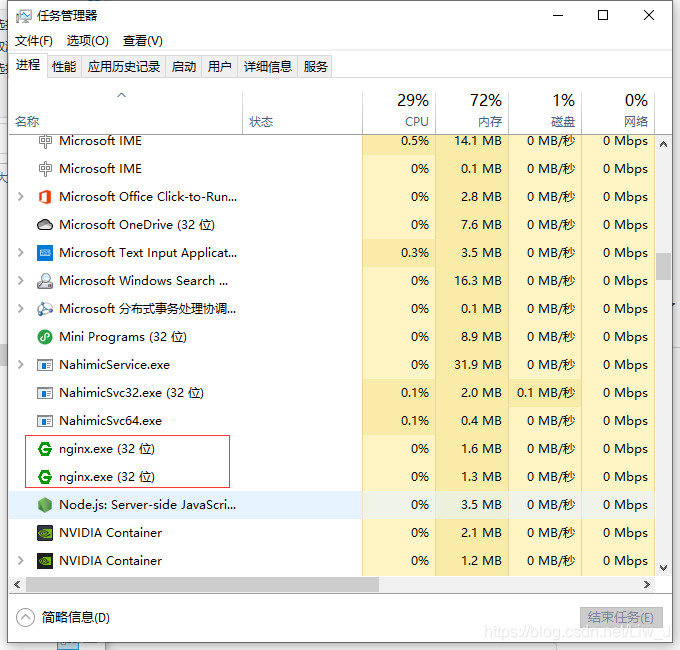Switch to the 服务 tab
Screen dimensions: 680x650
tap(315, 67)
